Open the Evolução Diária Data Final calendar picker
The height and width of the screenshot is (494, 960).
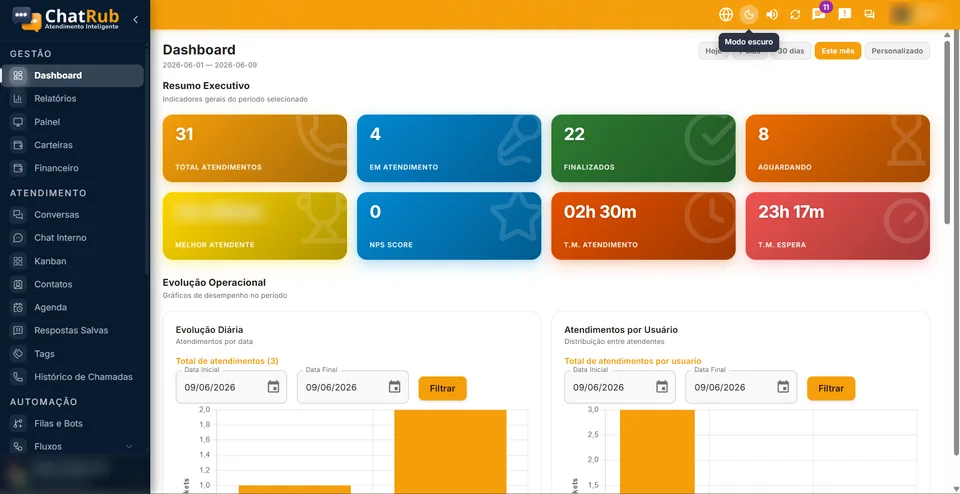395,387
